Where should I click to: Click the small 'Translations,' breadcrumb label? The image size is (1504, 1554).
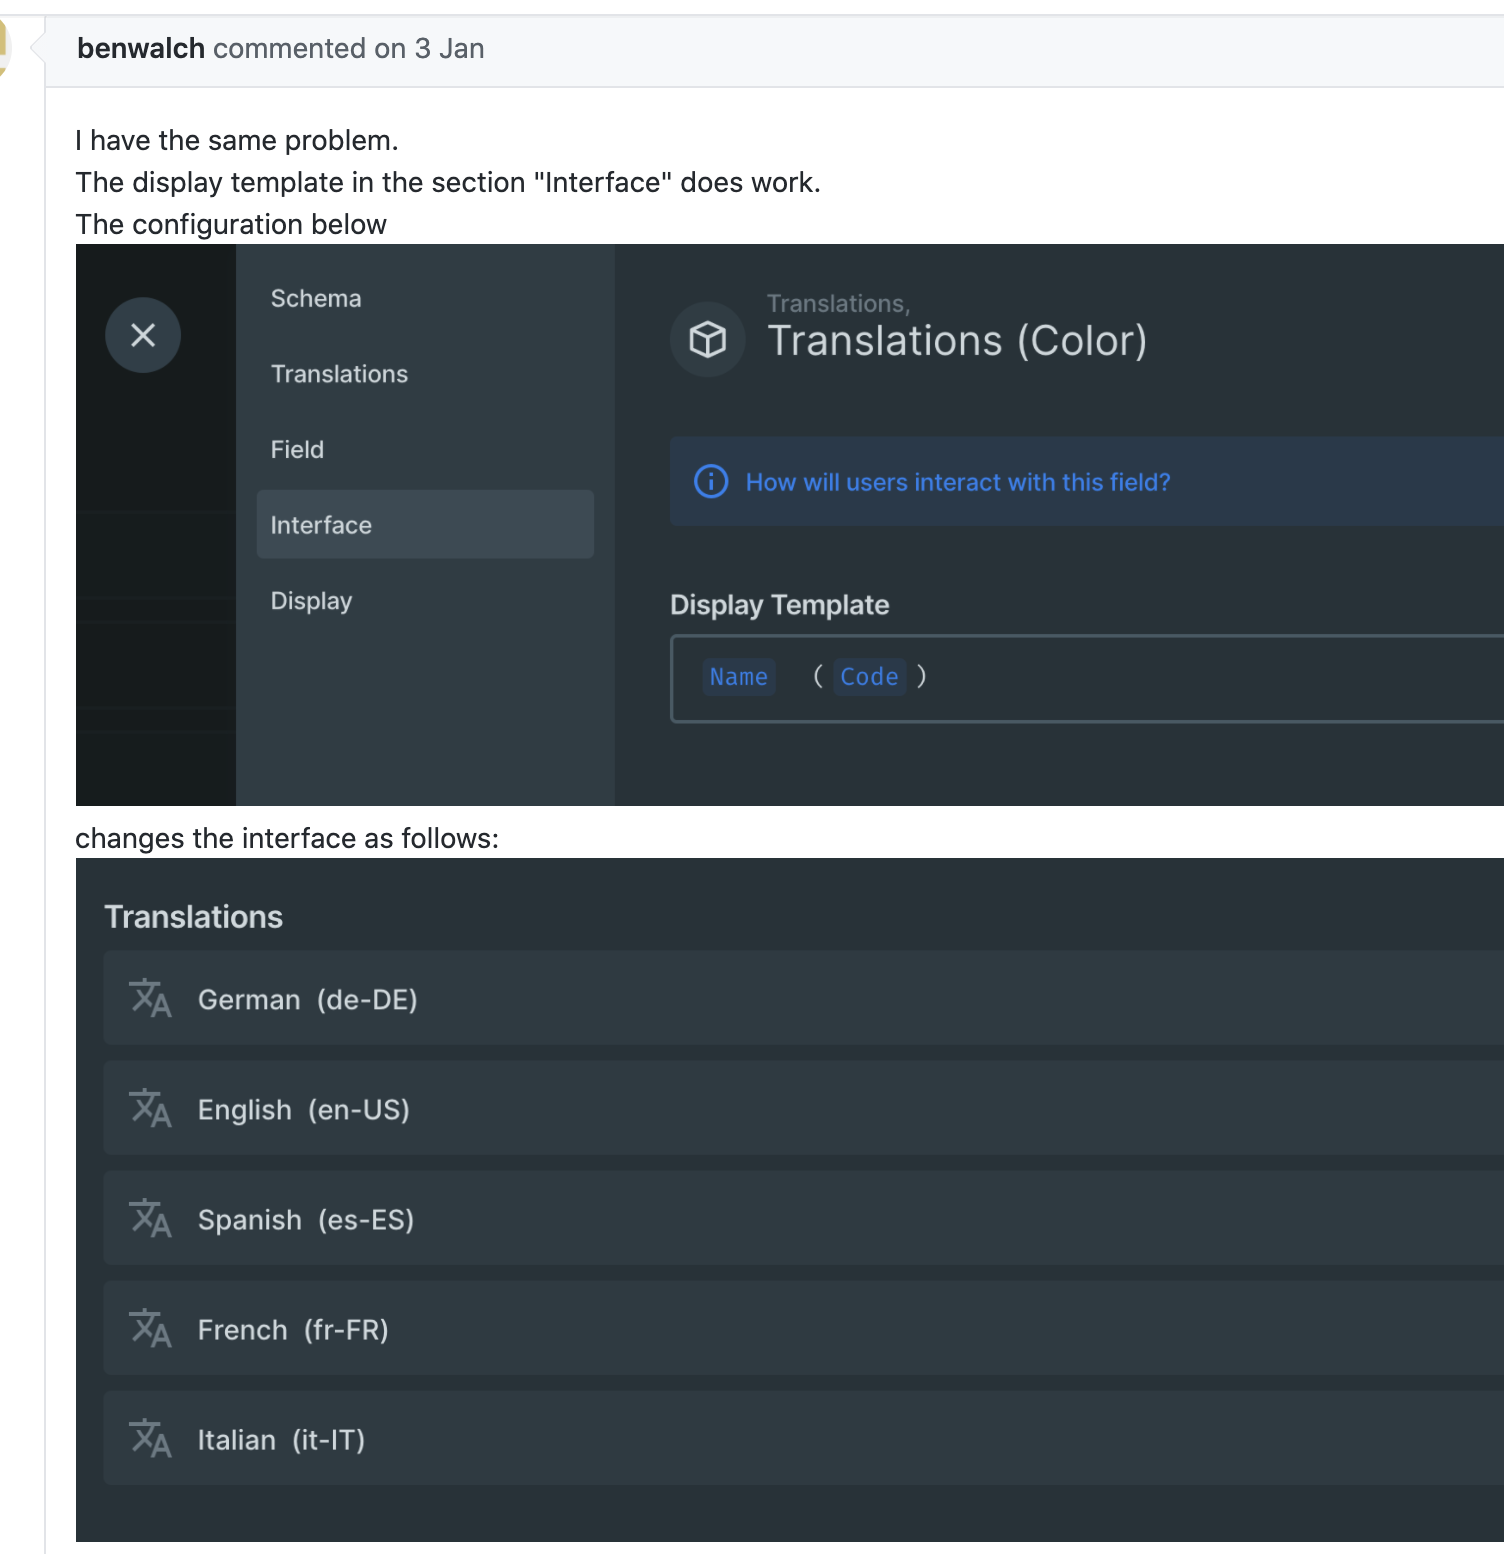point(838,303)
